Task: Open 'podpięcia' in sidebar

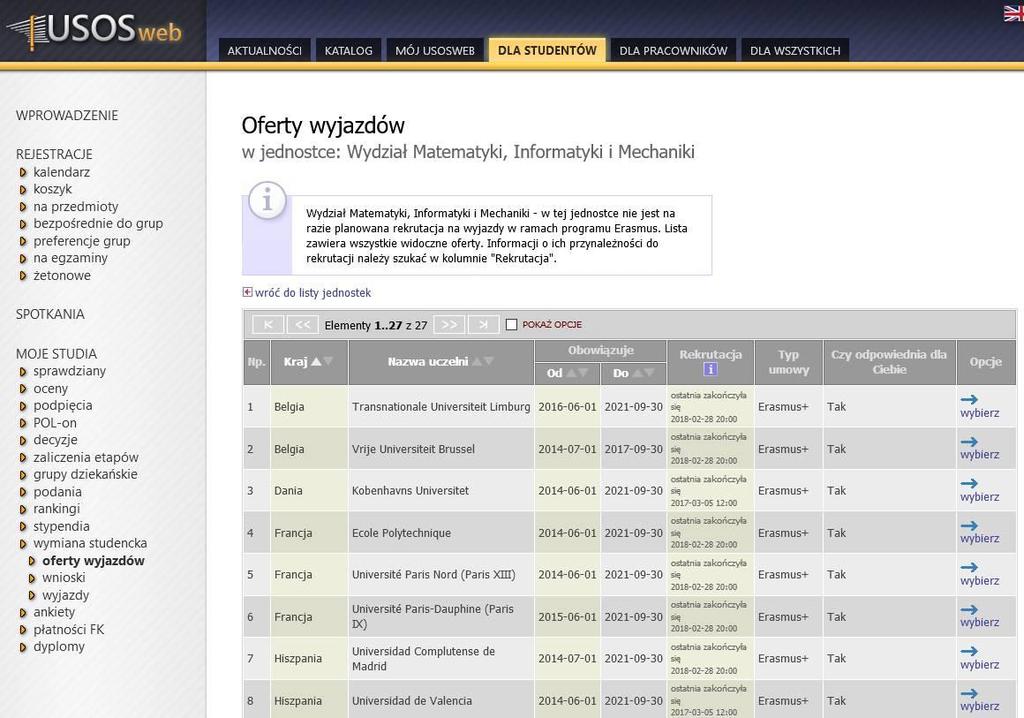Action: pyautogui.click(x=63, y=405)
